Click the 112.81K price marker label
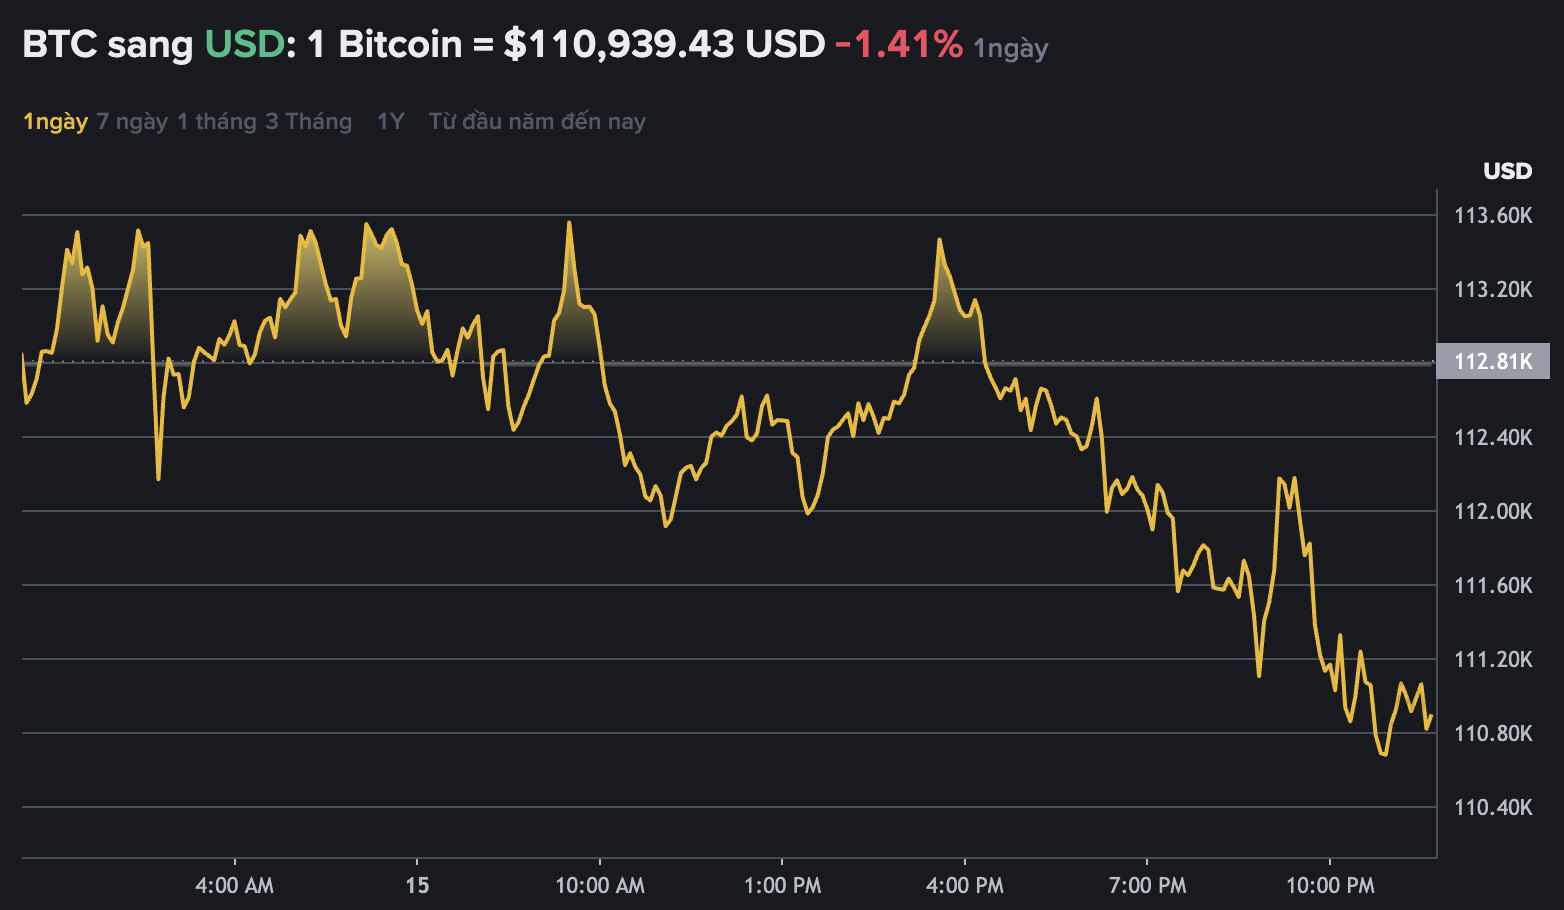 coord(1492,362)
